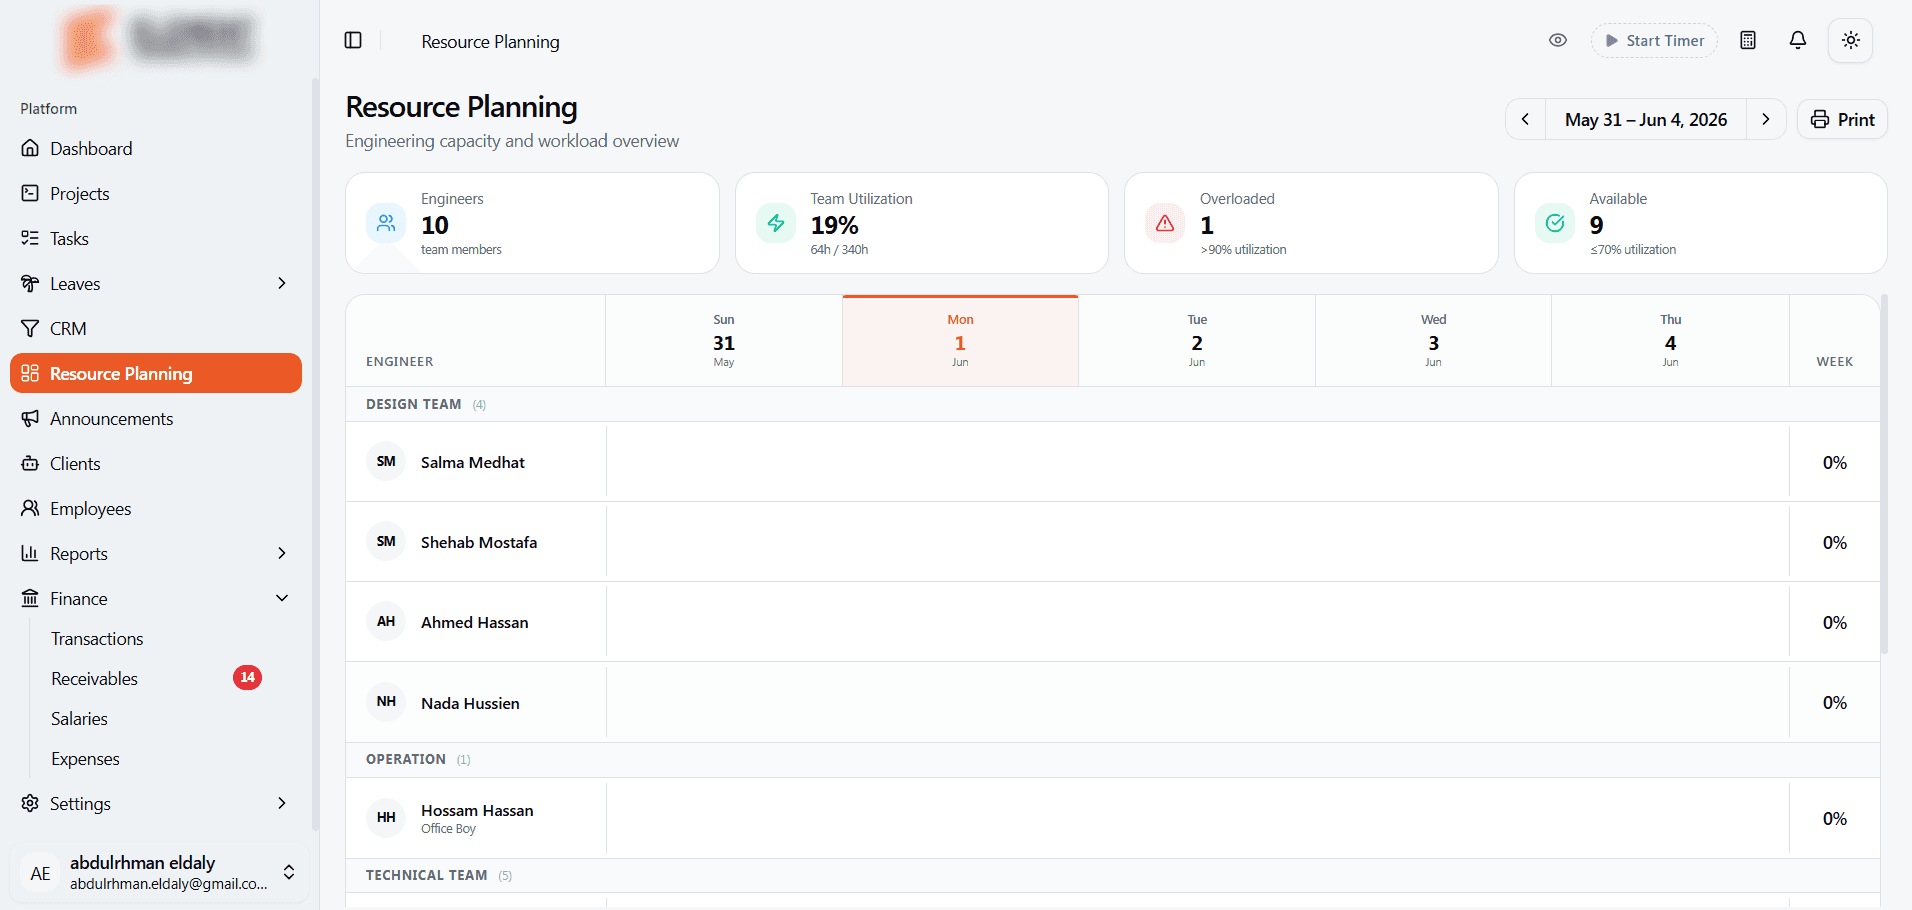Select the Tue 2 Jun column header
The width and height of the screenshot is (1912, 910).
pos(1197,341)
